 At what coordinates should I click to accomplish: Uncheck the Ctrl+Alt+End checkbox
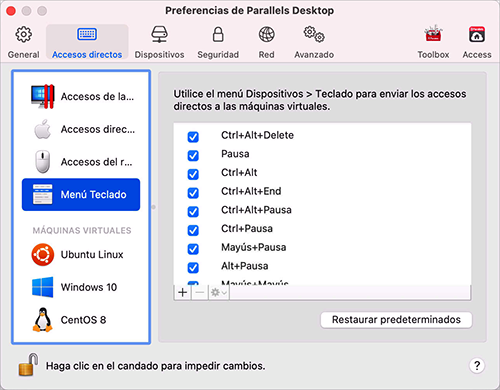click(193, 193)
